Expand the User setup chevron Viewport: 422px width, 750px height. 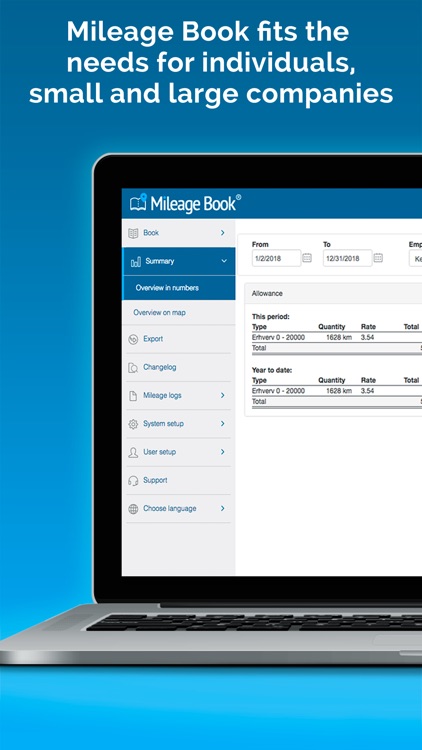click(222, 452)
